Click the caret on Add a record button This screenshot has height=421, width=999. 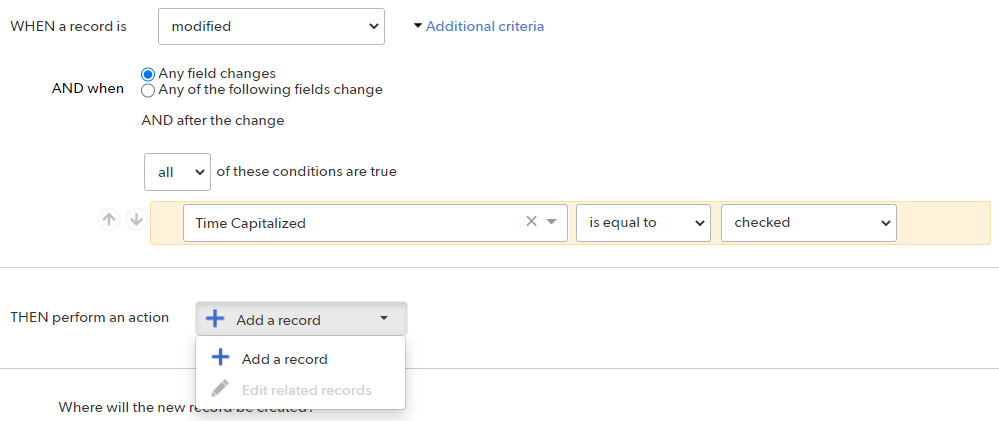[x=384, y=318]
